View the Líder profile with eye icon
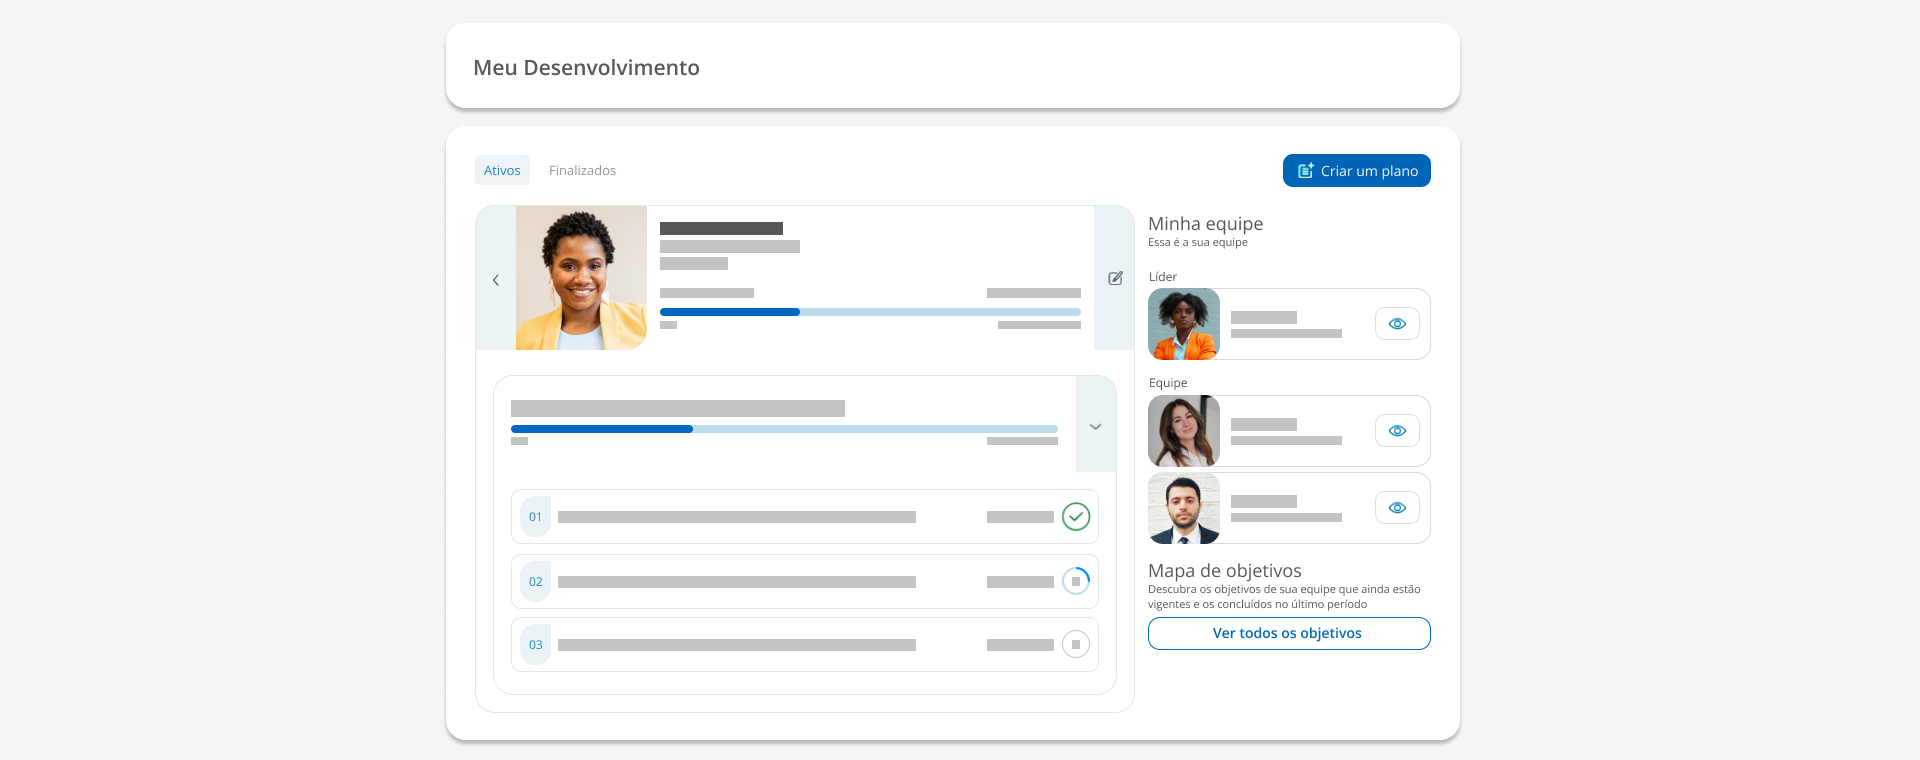The width and height of the screenshot is (1920, 760). tap(1397, 324)
